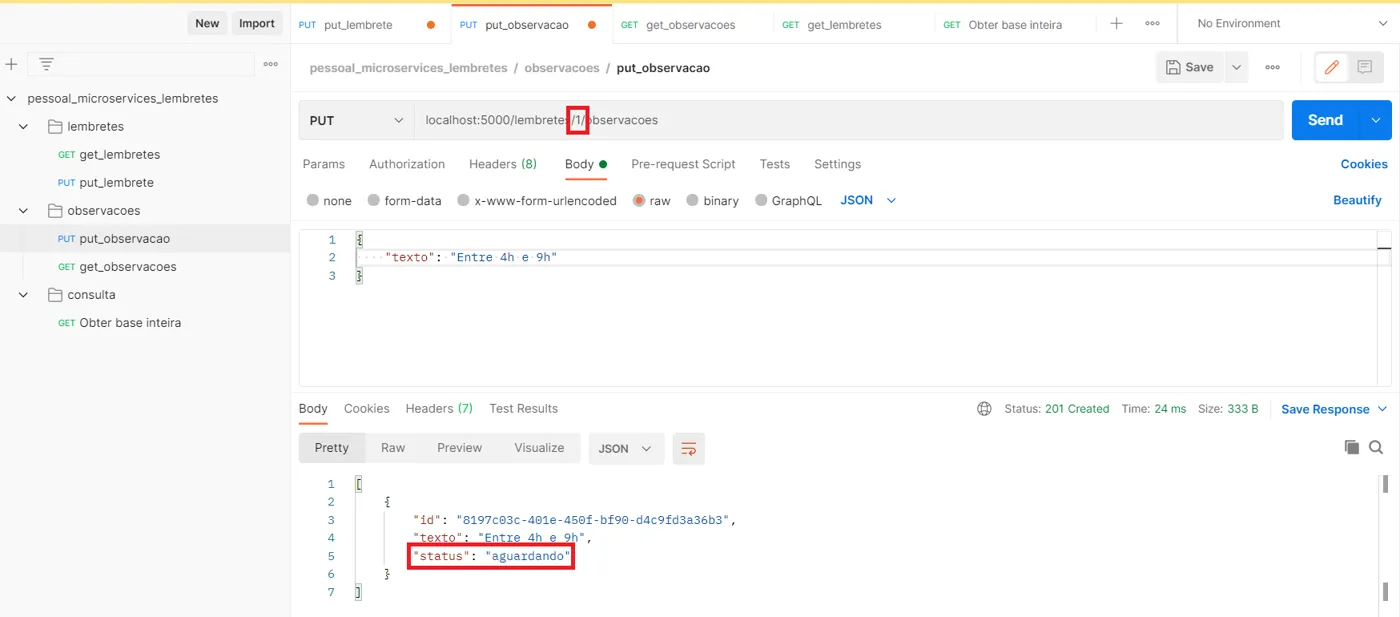Click the request URL field

849,120
